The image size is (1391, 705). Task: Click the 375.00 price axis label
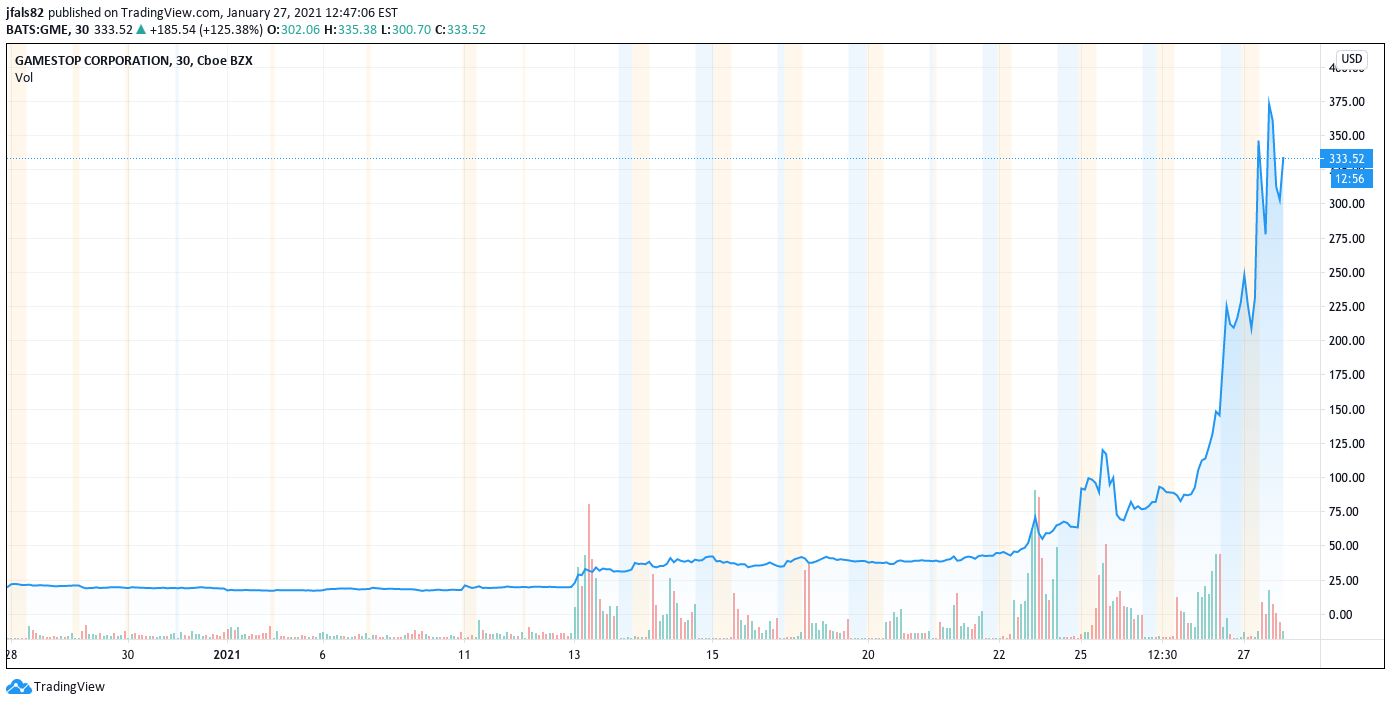1346,102
